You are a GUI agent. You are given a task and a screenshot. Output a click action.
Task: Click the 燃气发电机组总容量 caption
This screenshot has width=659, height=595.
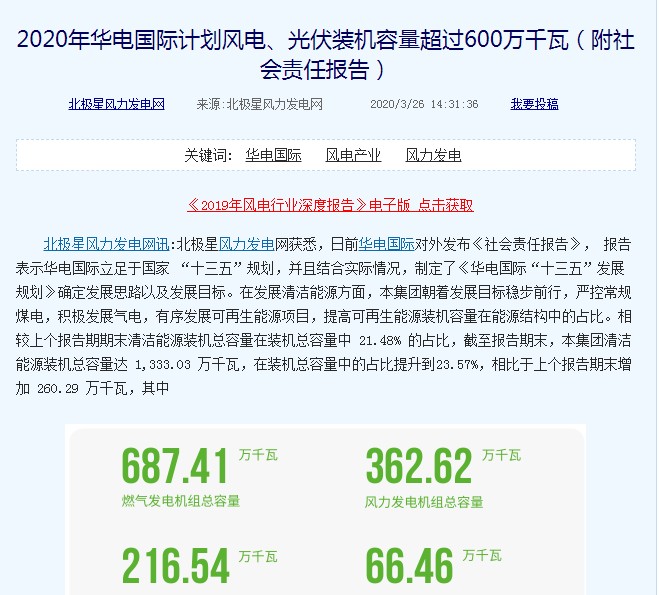click(x=181, y=501)
